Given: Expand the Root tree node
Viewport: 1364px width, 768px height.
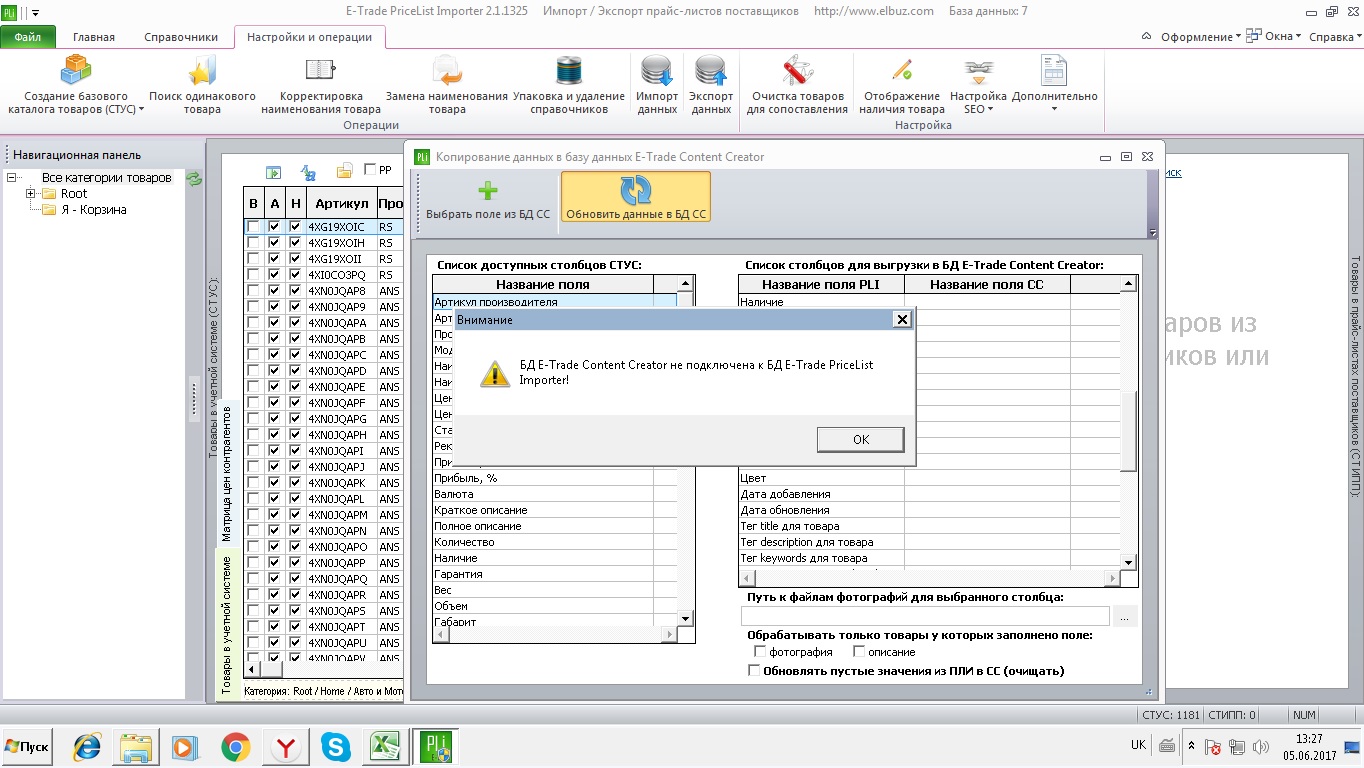Looking at the screenshot, I should tap(31, 194).
